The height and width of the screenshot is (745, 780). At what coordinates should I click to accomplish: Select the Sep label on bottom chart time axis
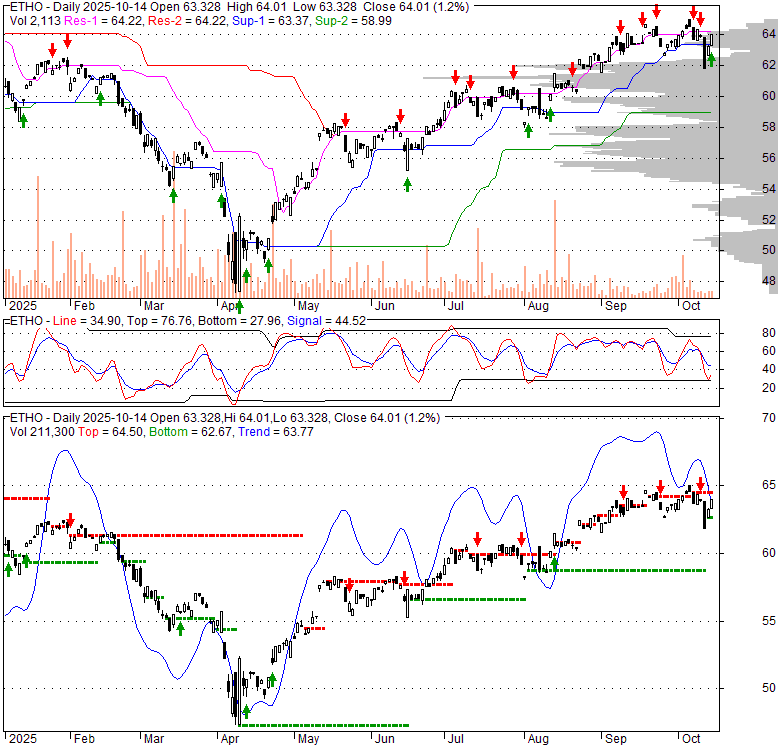[616, 739]
